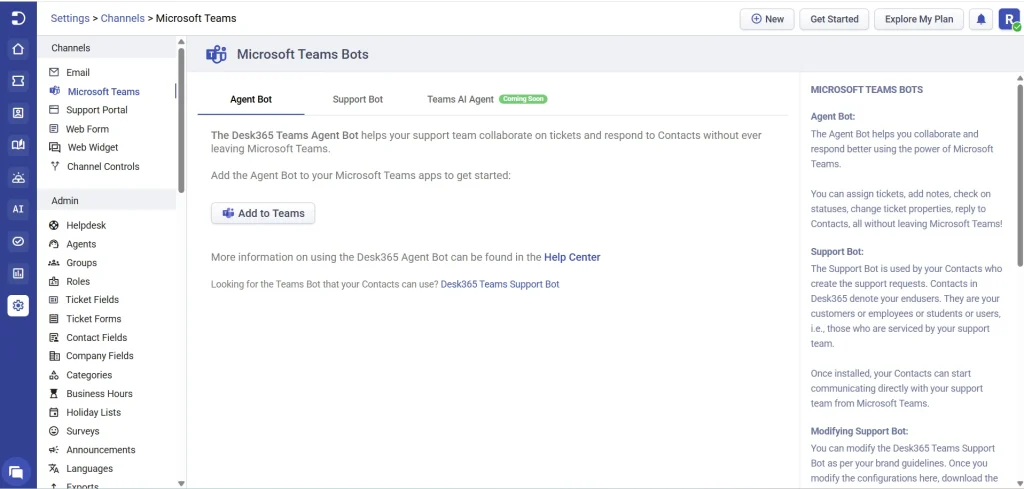Click the Get Started button

coord(834,19)
